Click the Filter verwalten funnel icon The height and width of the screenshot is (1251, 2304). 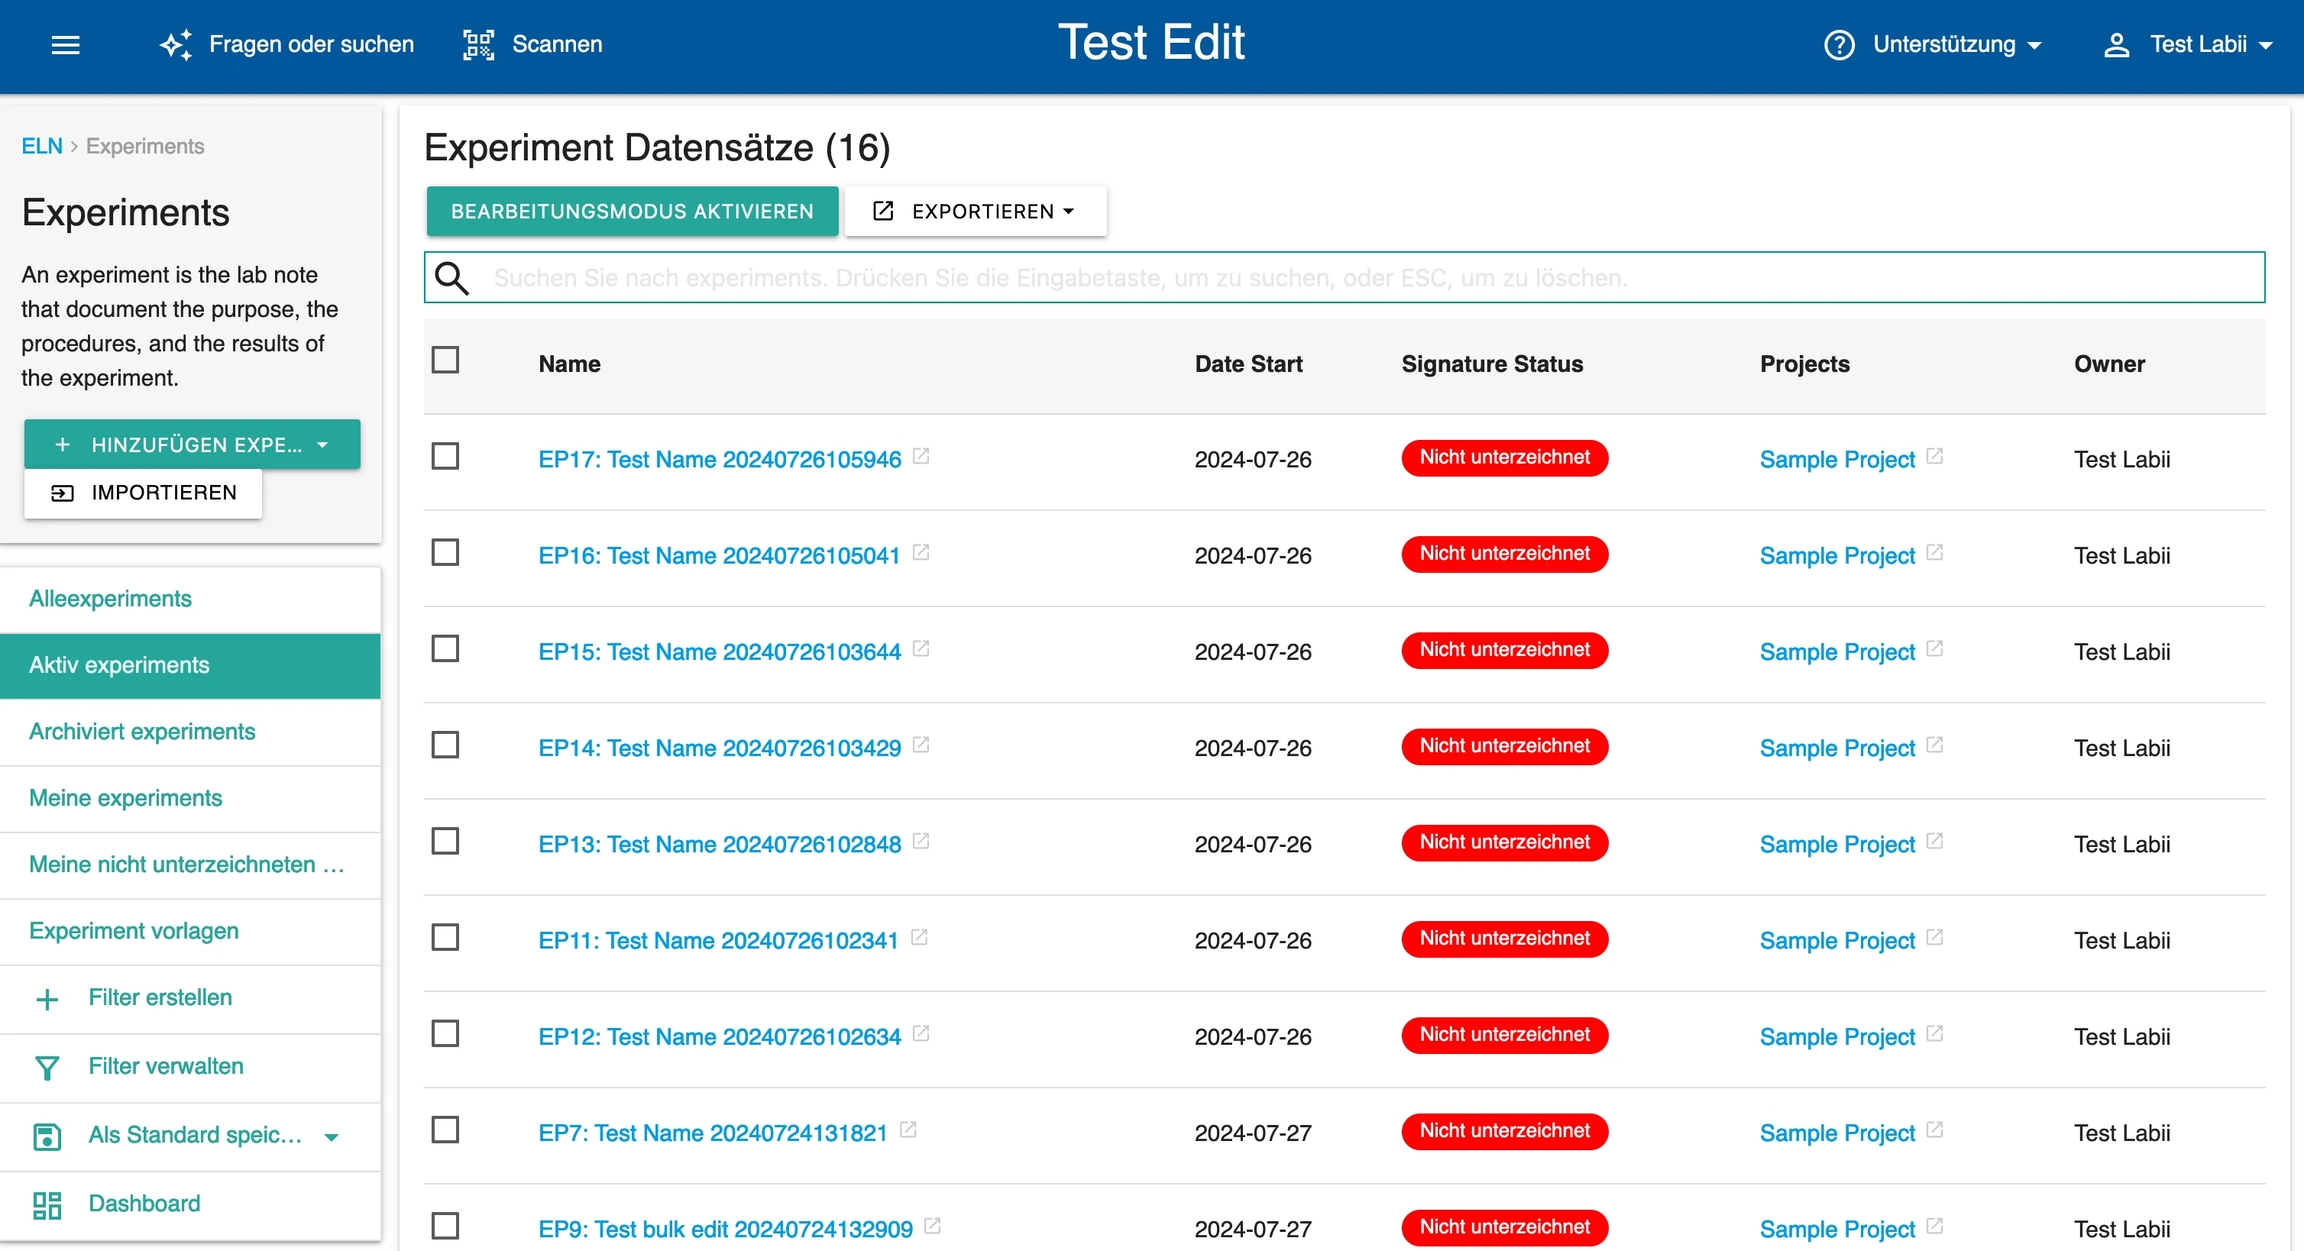click(47, 1067)
